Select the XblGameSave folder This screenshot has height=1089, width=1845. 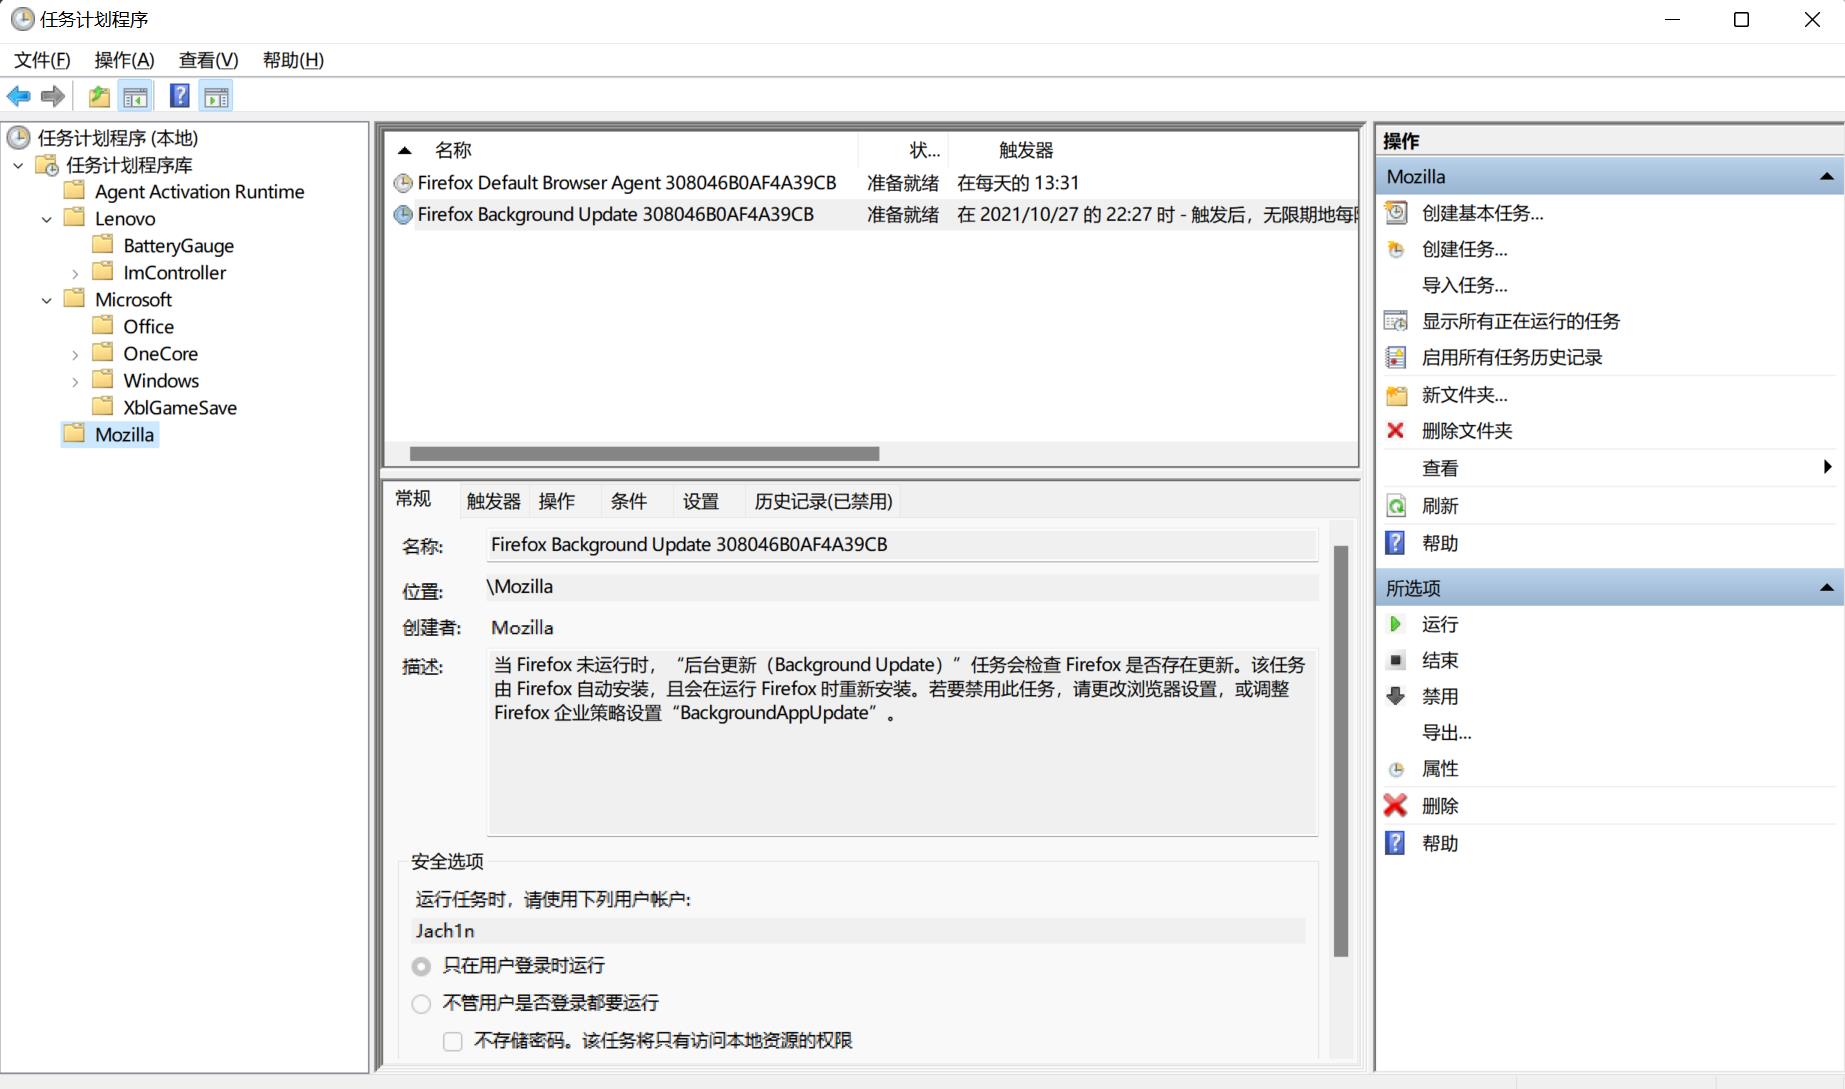180,408
